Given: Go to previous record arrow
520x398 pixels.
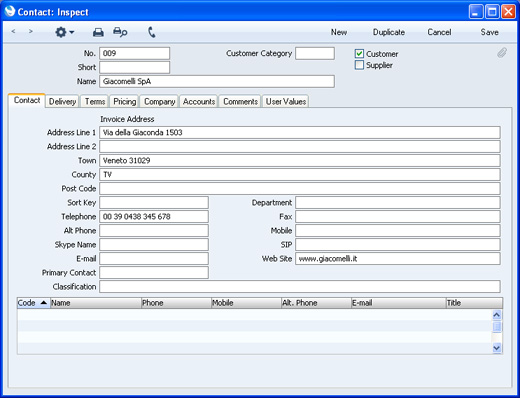Looking at the screenshot, I should click(x=13, y=32).
